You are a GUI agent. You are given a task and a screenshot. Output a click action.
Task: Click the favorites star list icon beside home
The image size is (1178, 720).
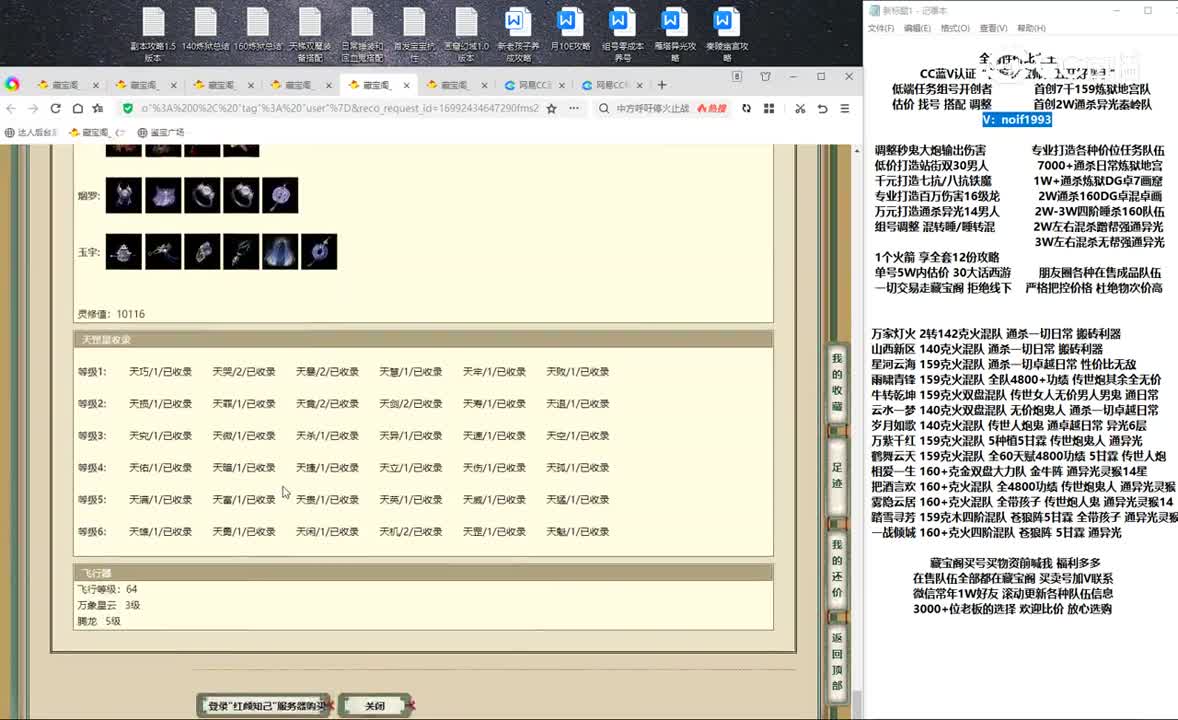(98, 108)
